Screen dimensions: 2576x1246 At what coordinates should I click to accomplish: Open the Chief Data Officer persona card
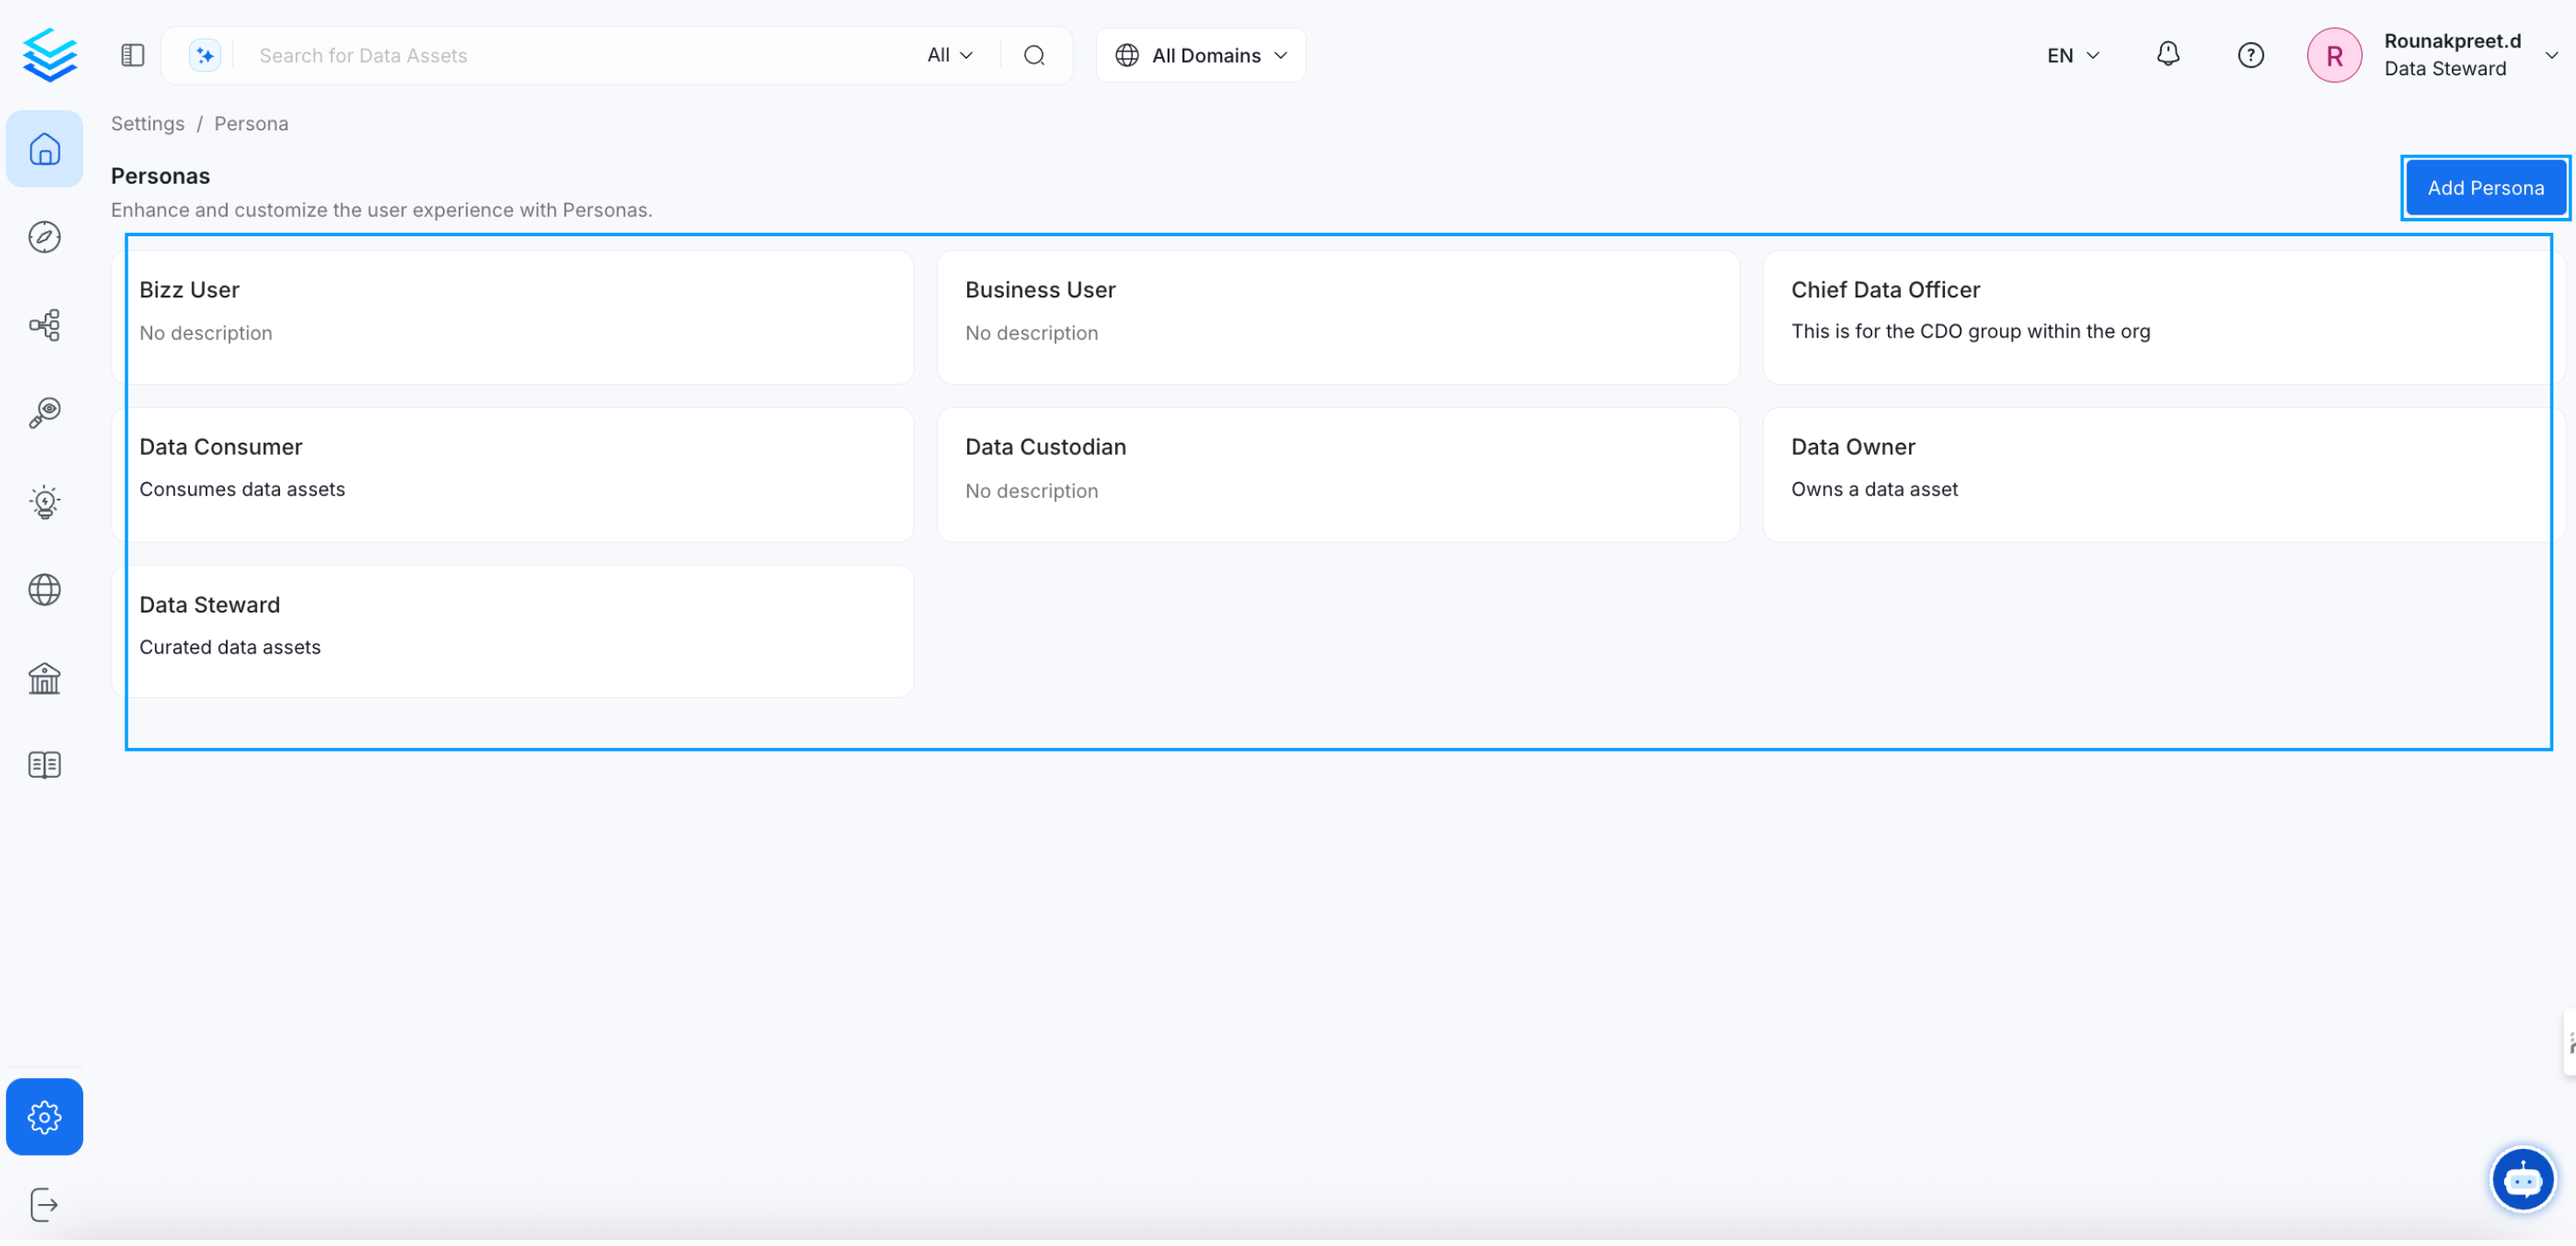pos(2155,318)
